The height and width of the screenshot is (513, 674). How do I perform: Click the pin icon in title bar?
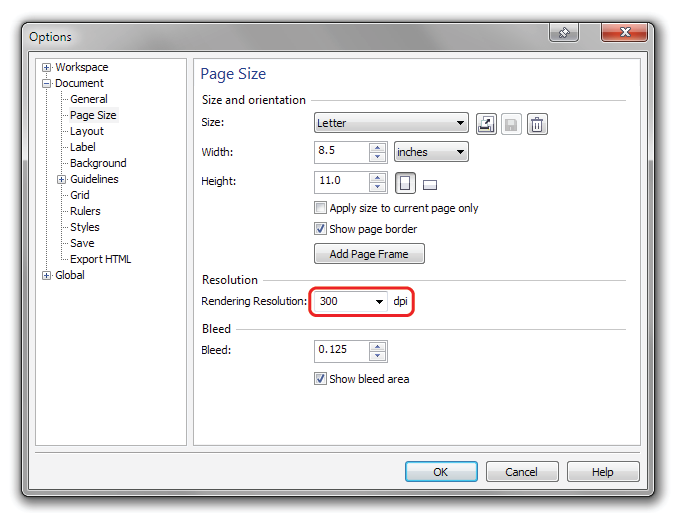[x=564, y=32]
